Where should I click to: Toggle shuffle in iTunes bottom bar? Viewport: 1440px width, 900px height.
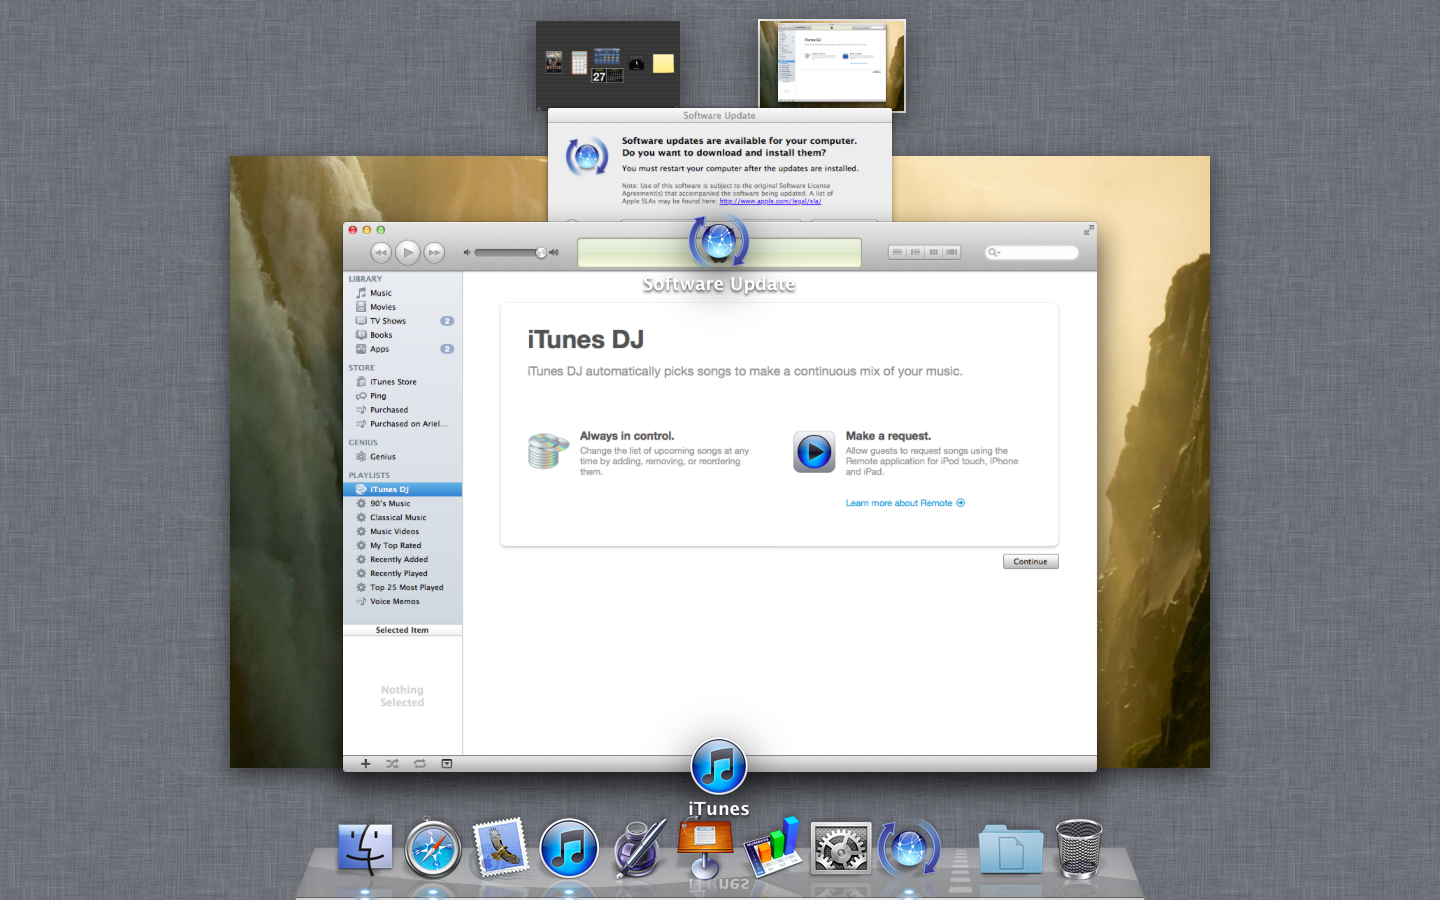coord(392,764)
